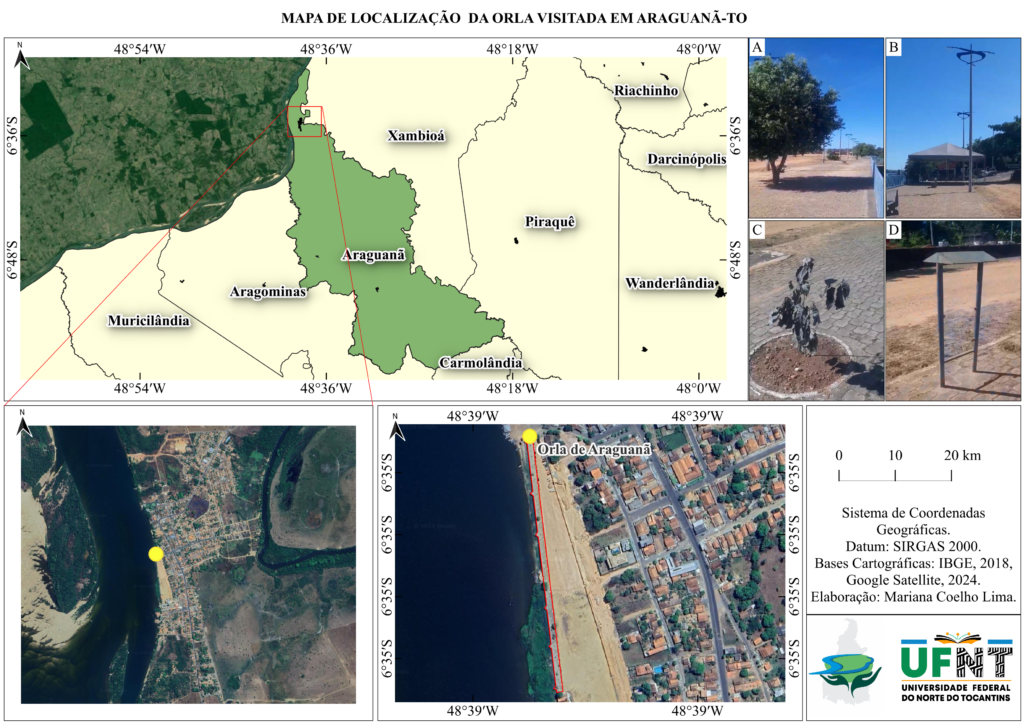The width and height of the screenshot is (1024, 724).
Task: Click the Wanderlândia label
Action: point(670,284)
